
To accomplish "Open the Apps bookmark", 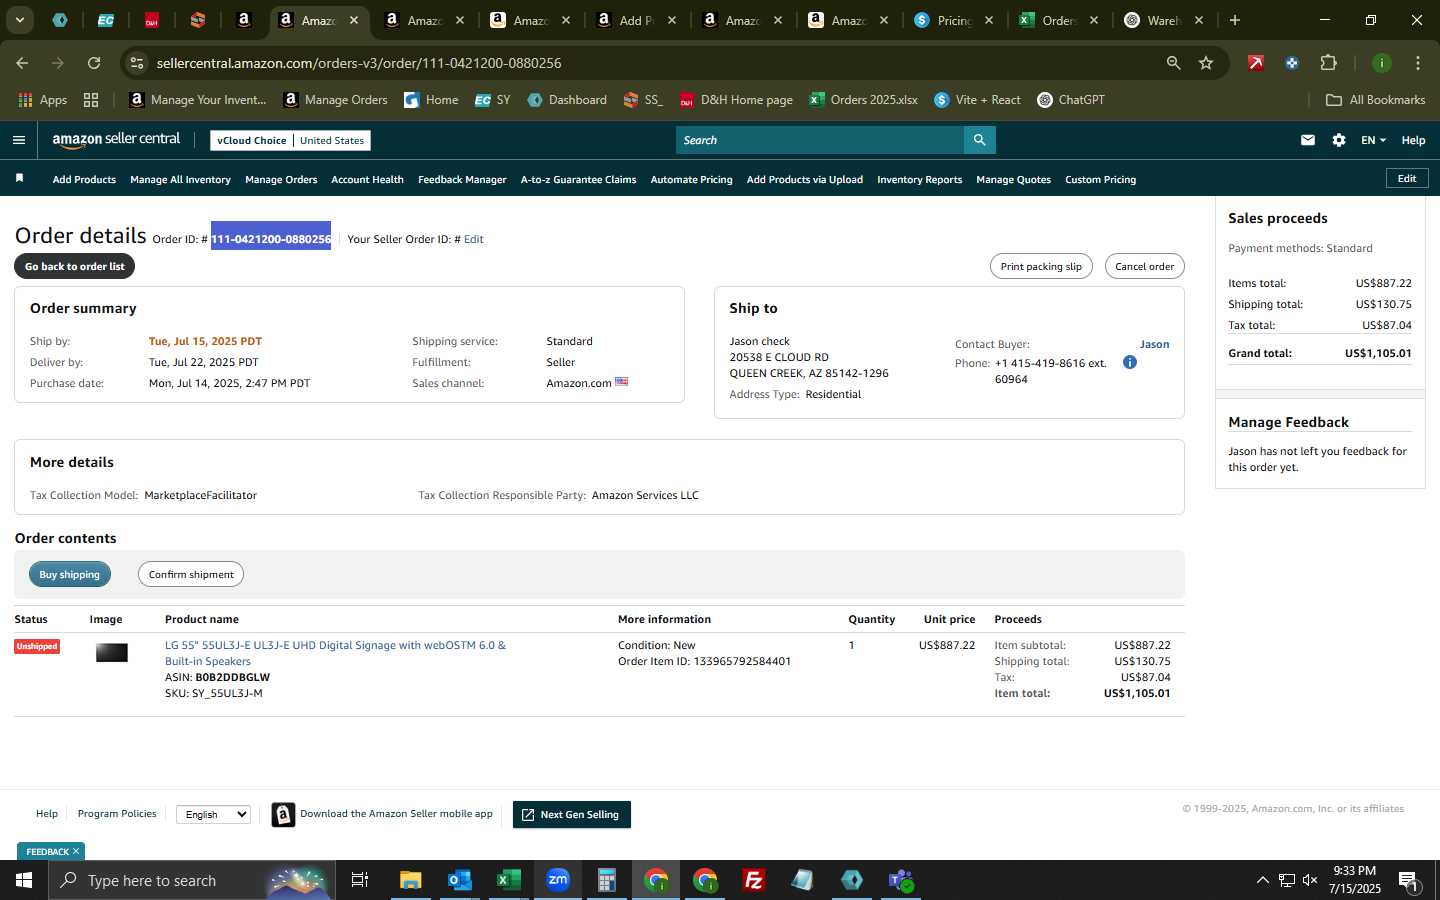I will 43,100.
